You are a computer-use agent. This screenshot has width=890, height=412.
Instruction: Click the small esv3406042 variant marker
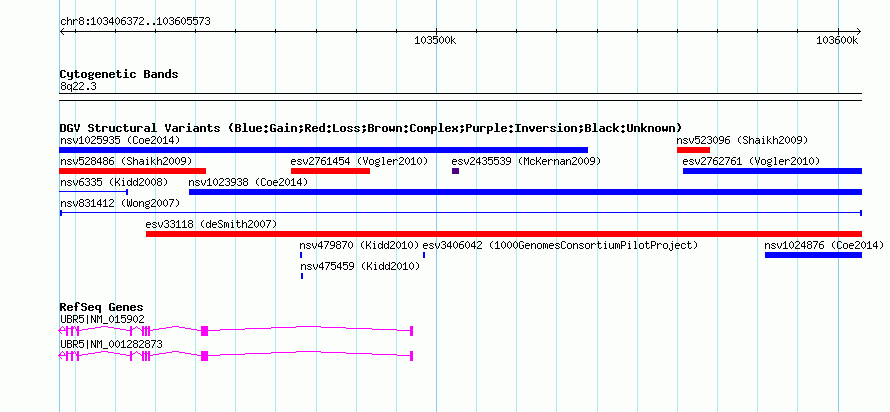click(424, 255)
